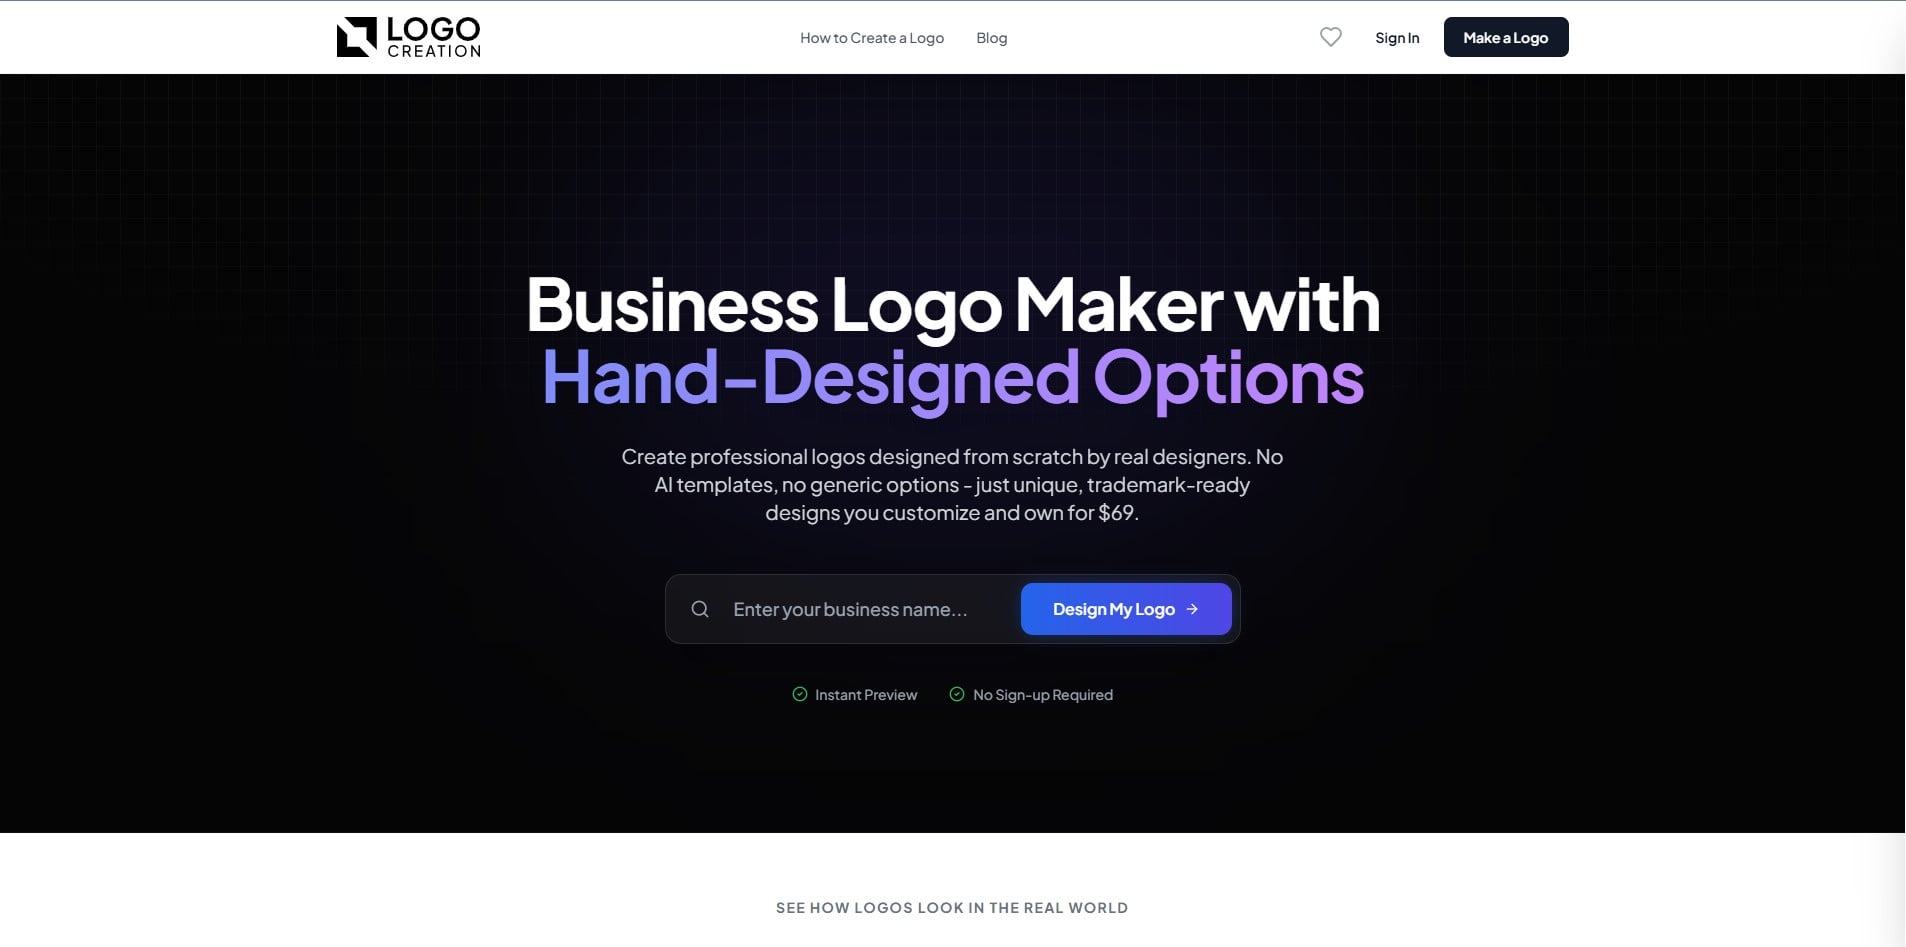Go to the Blog menu item
The image size is (1906, 947).
[x=992, y=38]
